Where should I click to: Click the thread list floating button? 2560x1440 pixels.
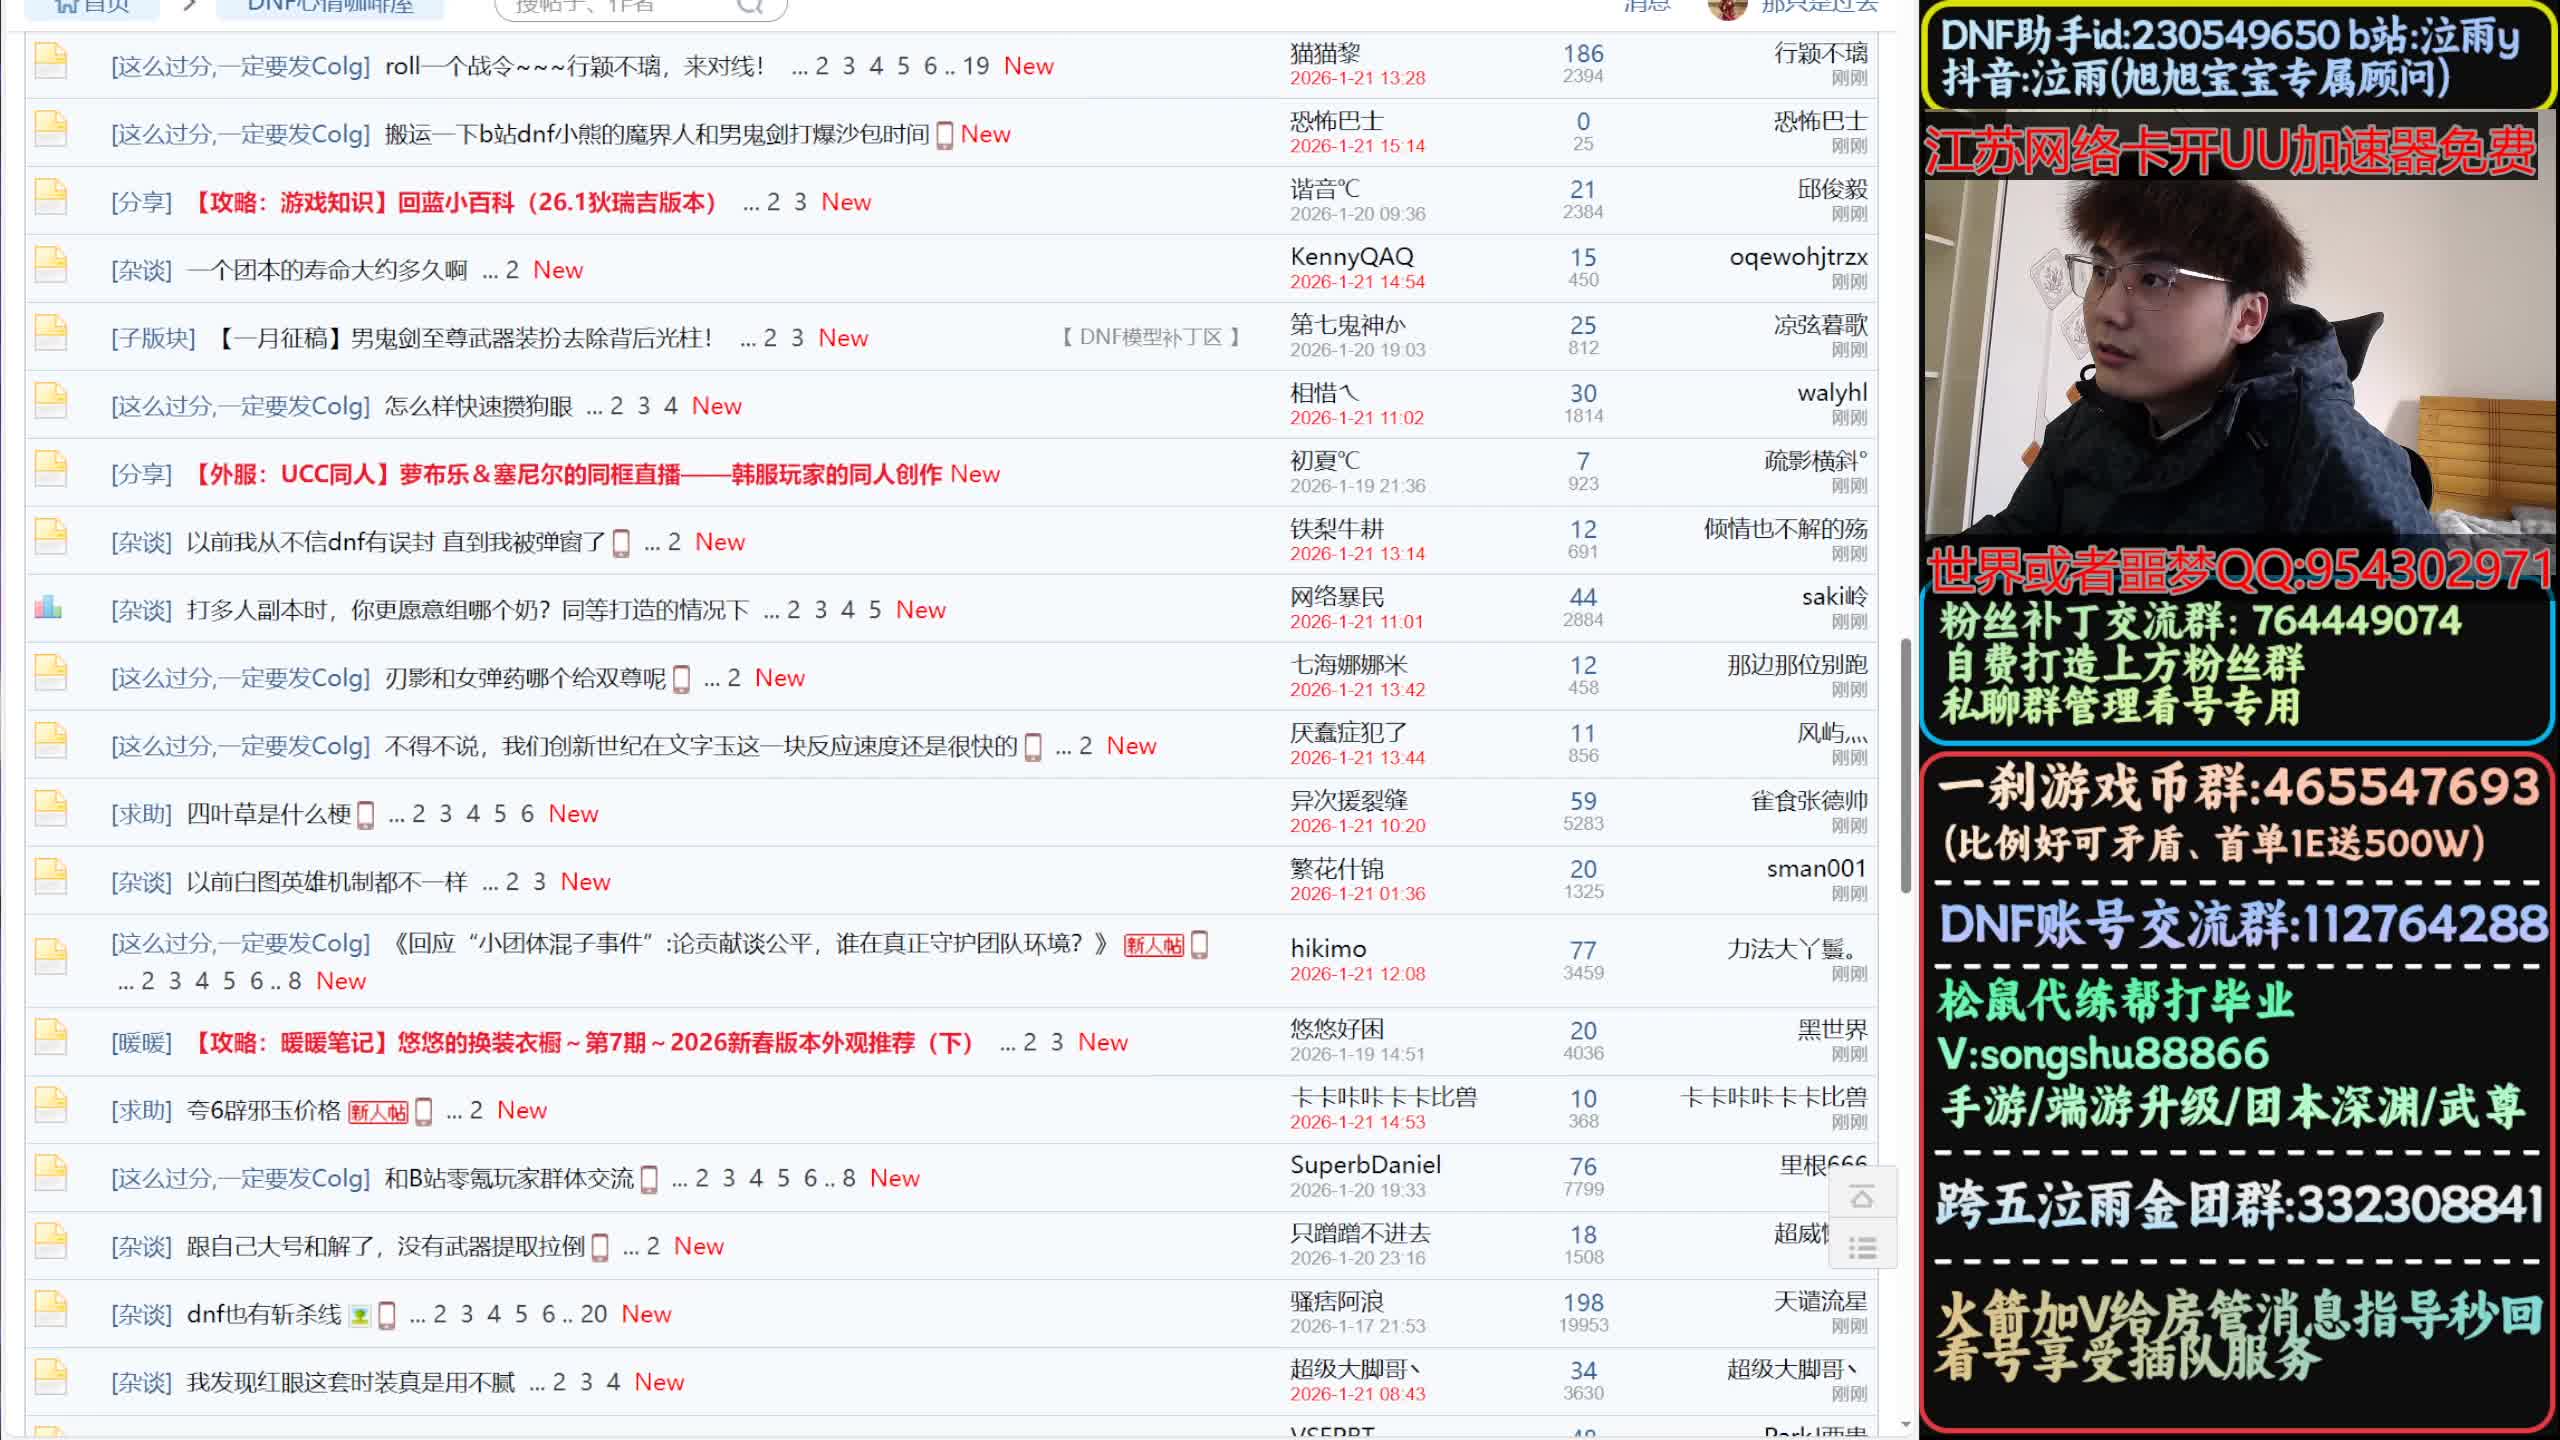pyautogui.click(x=1861, y=1247)
